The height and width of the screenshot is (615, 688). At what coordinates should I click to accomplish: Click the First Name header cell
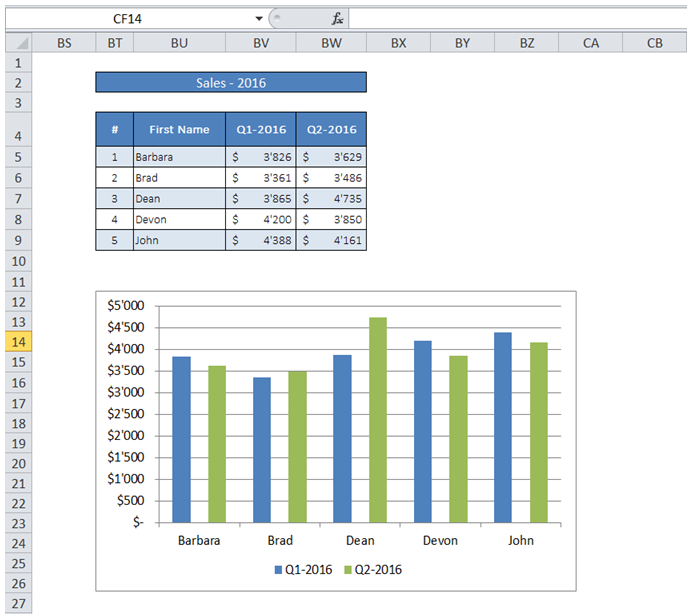pyautogui.click(x=179, y=129)
